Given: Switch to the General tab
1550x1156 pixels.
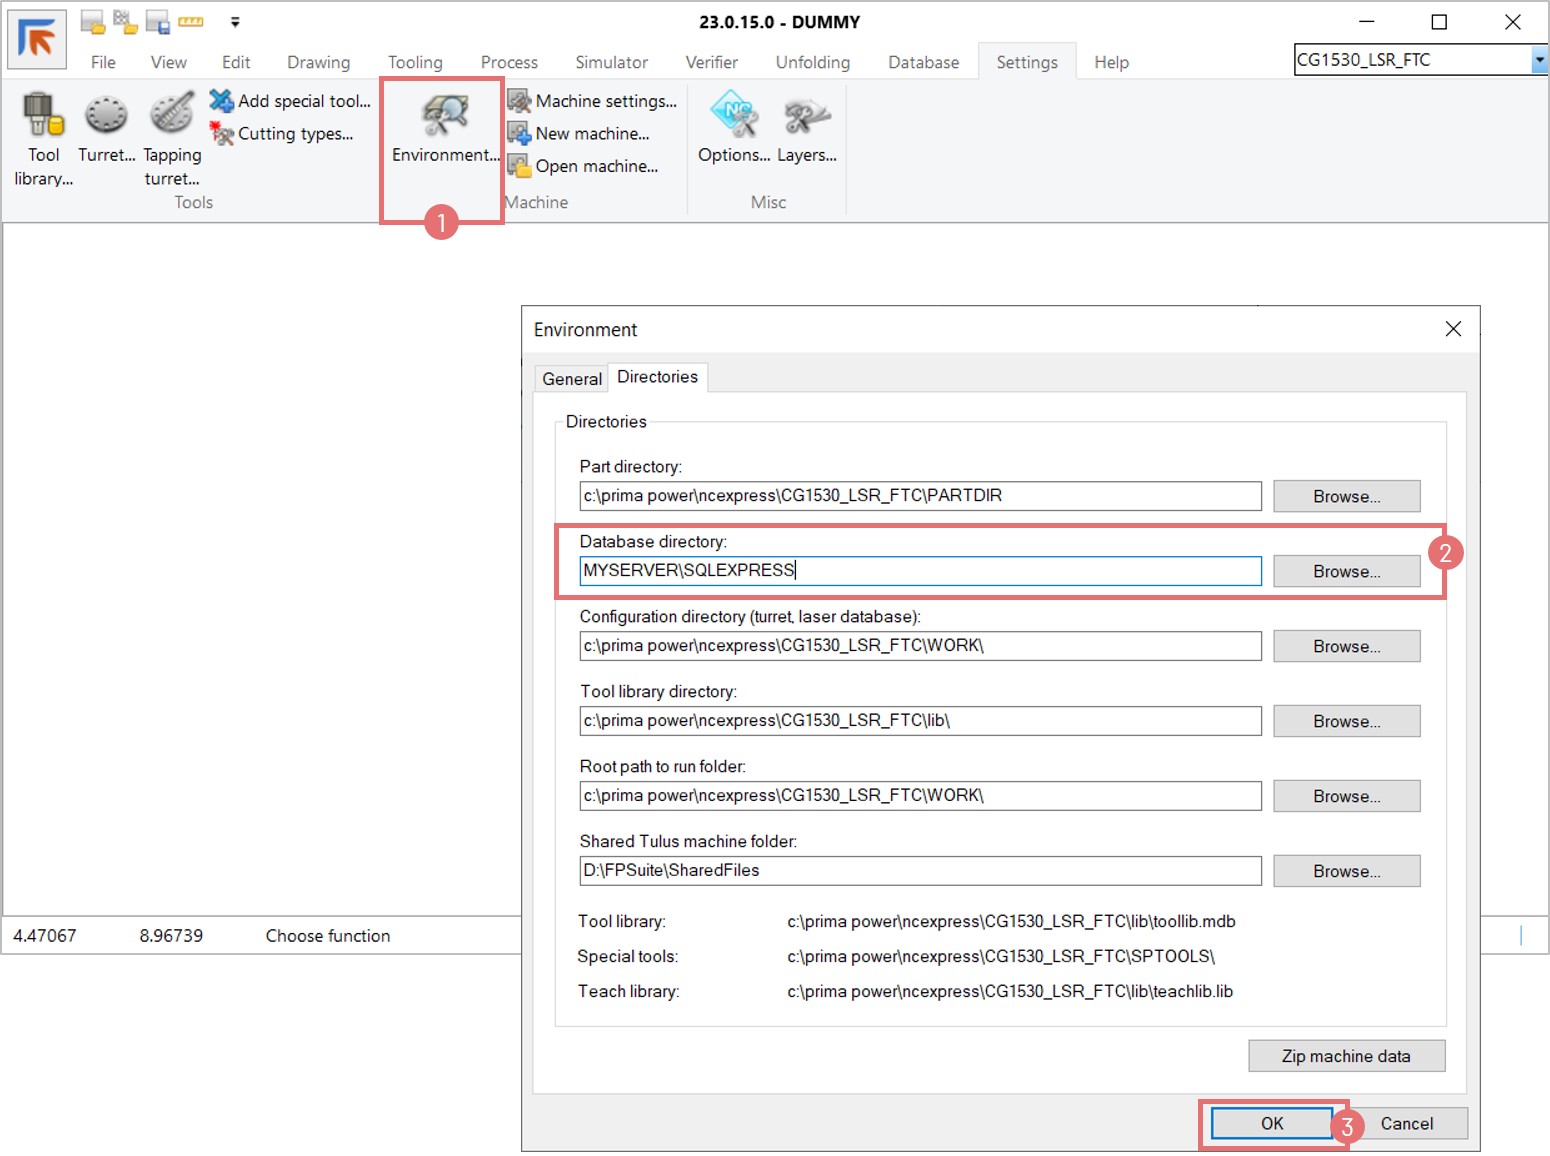Looking at the screenshot, I should (x=572, y=379).
